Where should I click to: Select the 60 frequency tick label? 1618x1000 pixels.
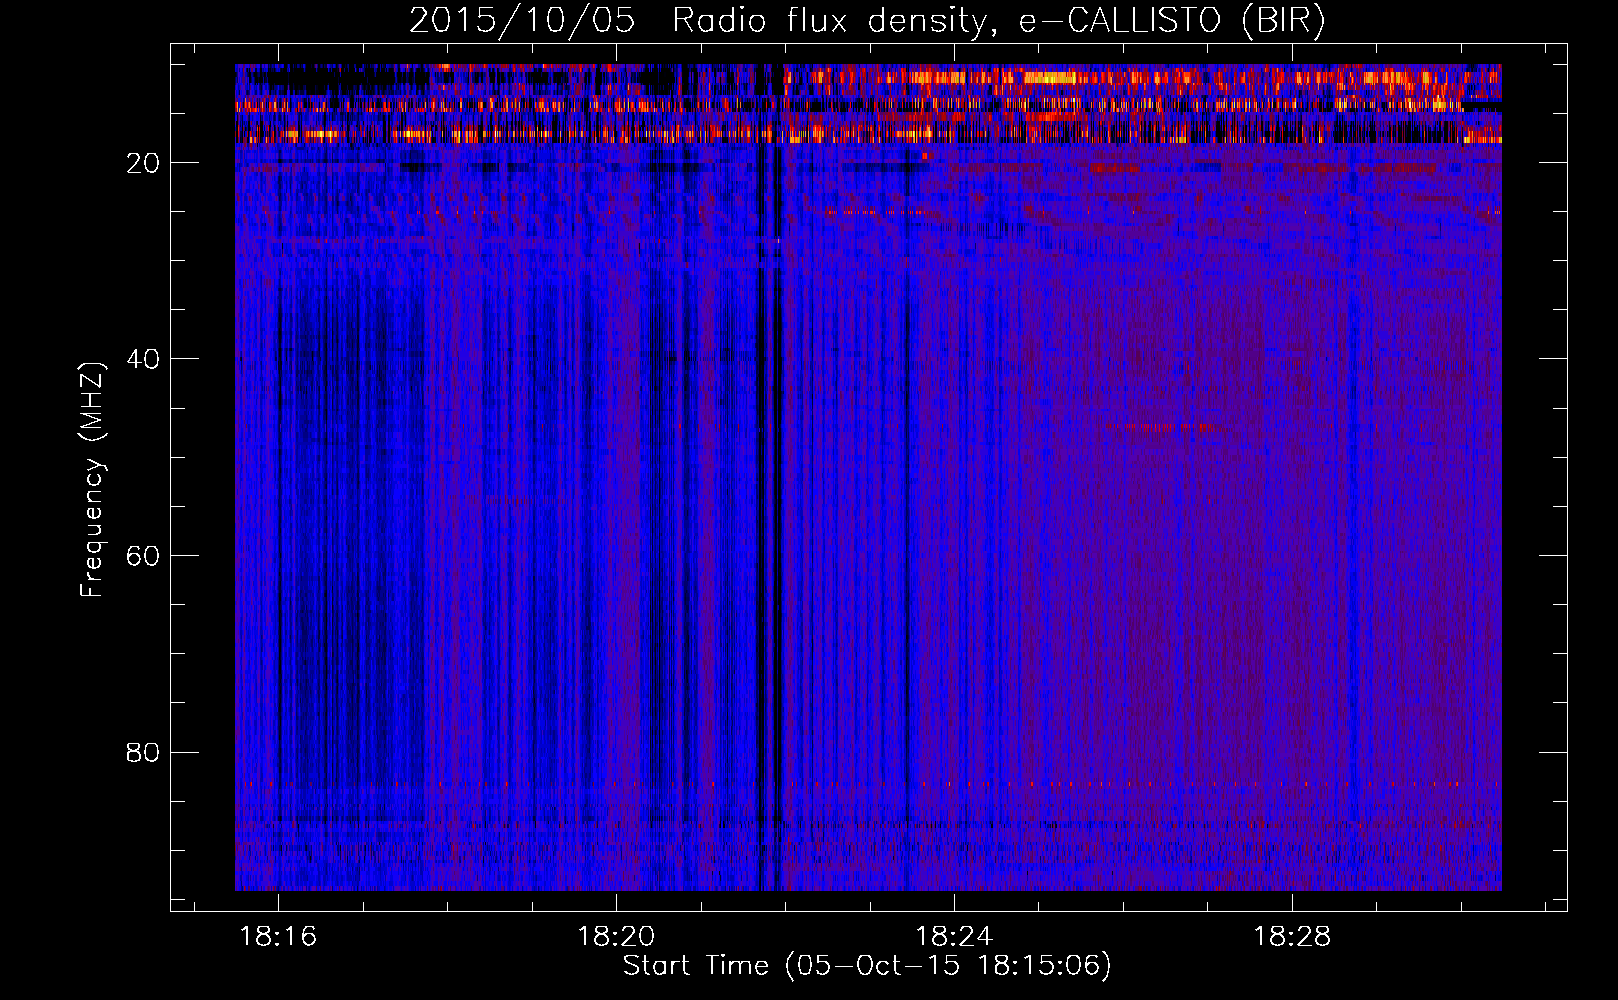click(x=144, y=556)
